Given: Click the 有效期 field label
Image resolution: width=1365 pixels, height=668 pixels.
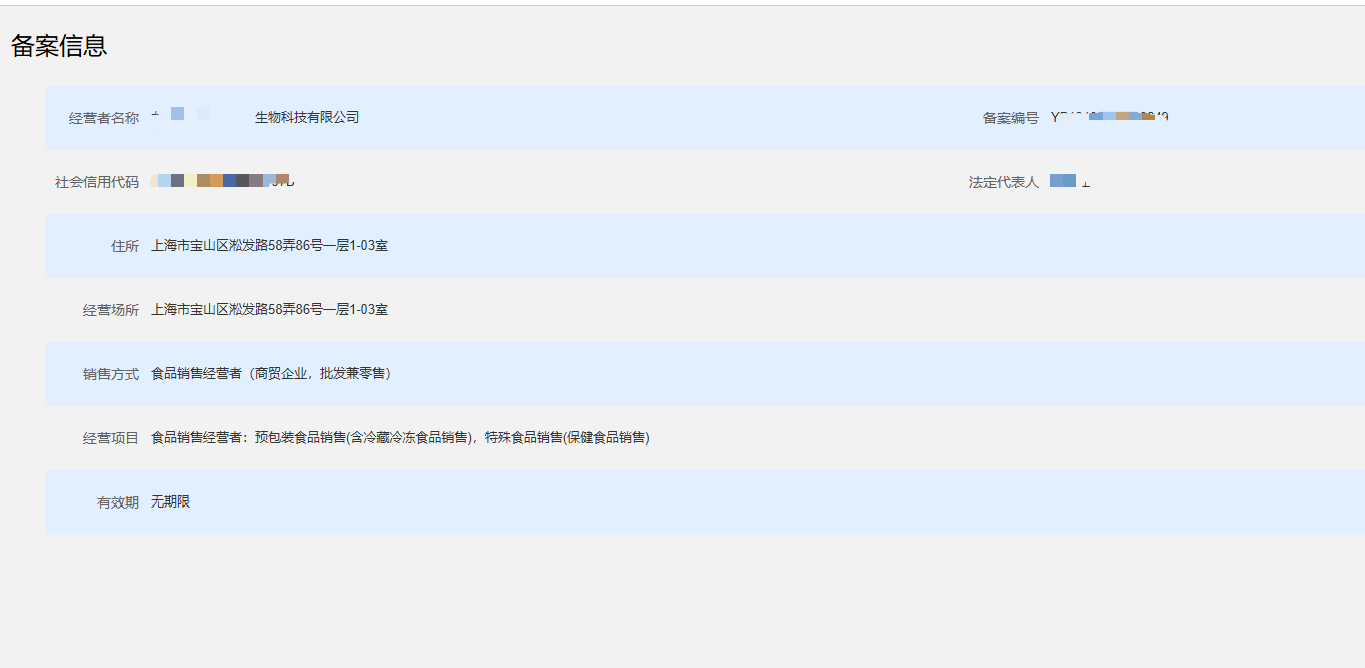Looking at the screenshot, I should [118, 502].
